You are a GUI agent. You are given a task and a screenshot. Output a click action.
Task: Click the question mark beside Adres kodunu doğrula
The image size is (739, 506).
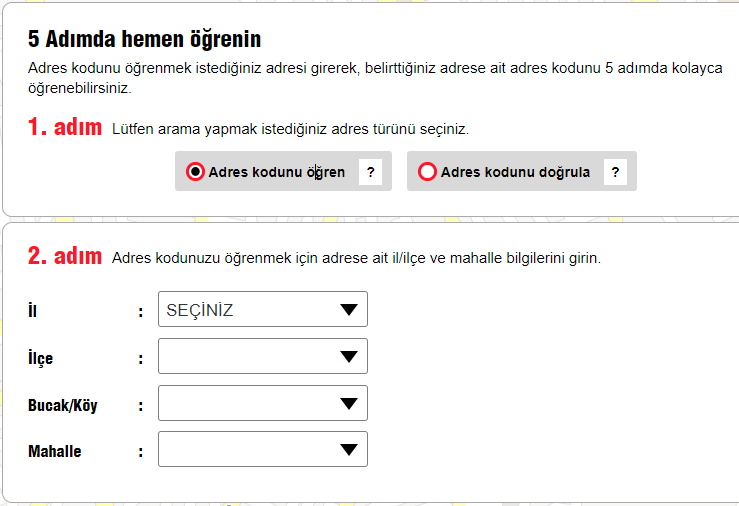[615, 172]
